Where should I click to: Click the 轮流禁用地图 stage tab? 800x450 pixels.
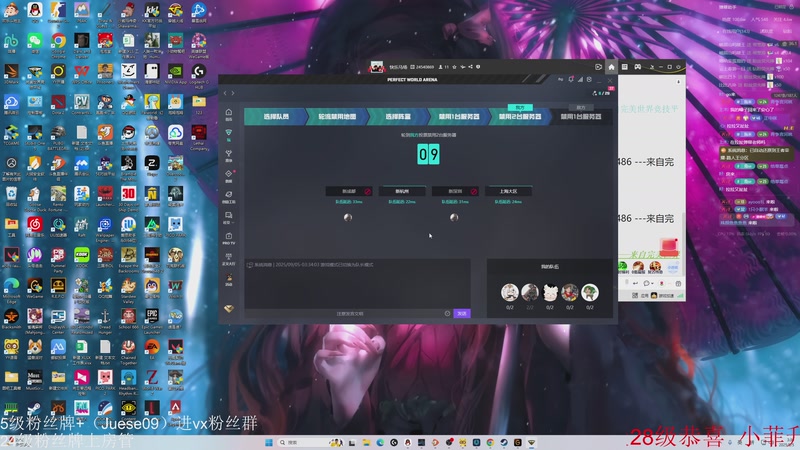(x=337, y=116)
